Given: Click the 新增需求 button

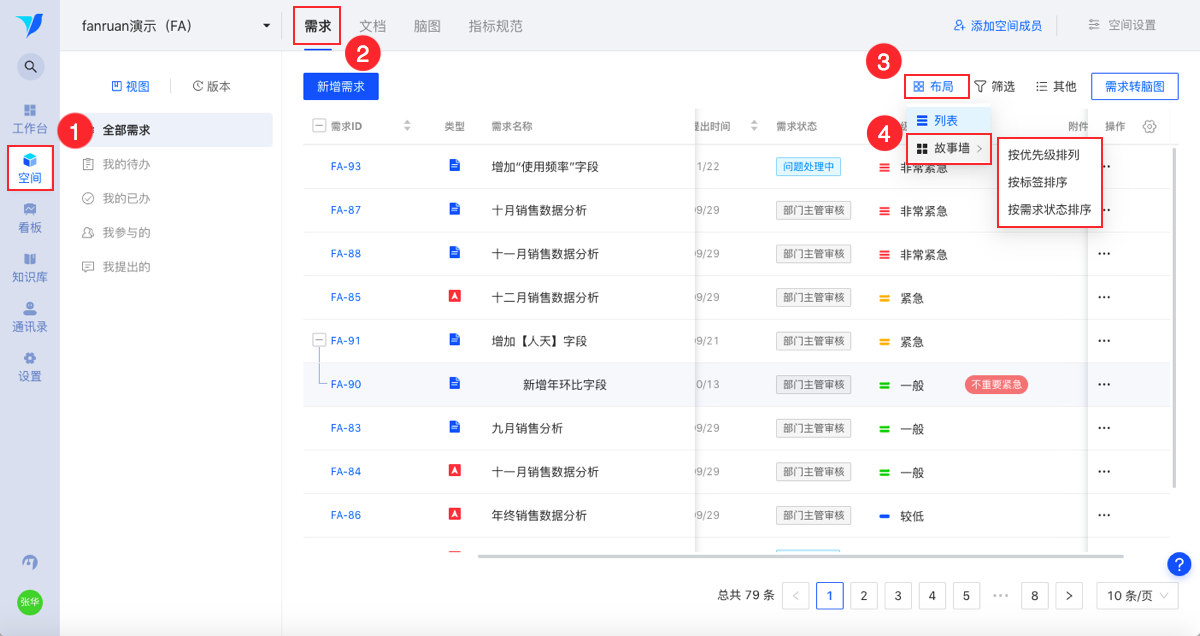Looking at the screenshot, I should [x=341, y=87].
